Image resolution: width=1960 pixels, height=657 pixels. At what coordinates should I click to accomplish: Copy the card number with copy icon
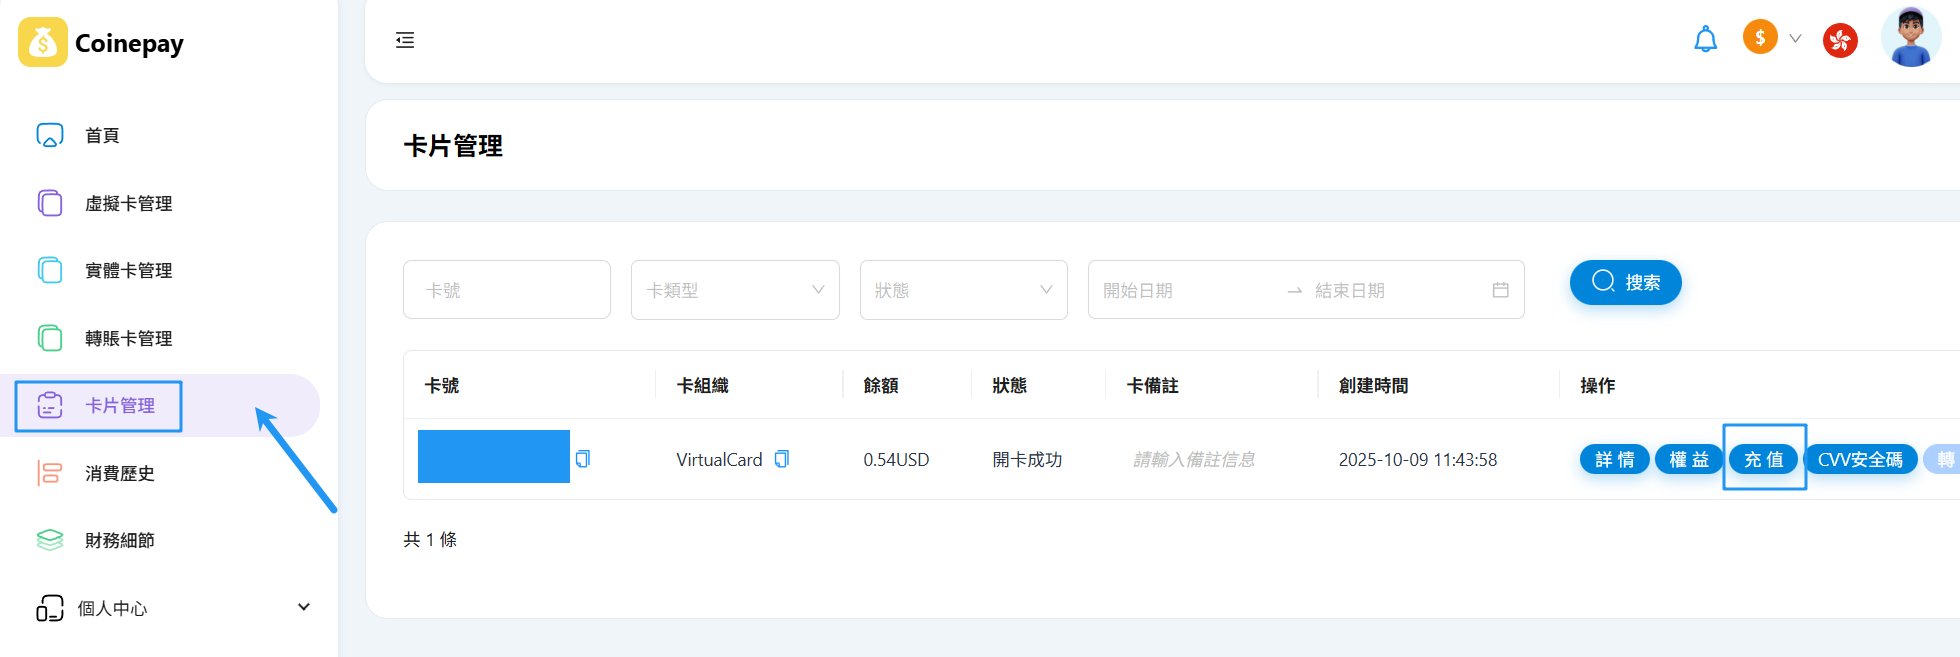(x=583, y=459)
